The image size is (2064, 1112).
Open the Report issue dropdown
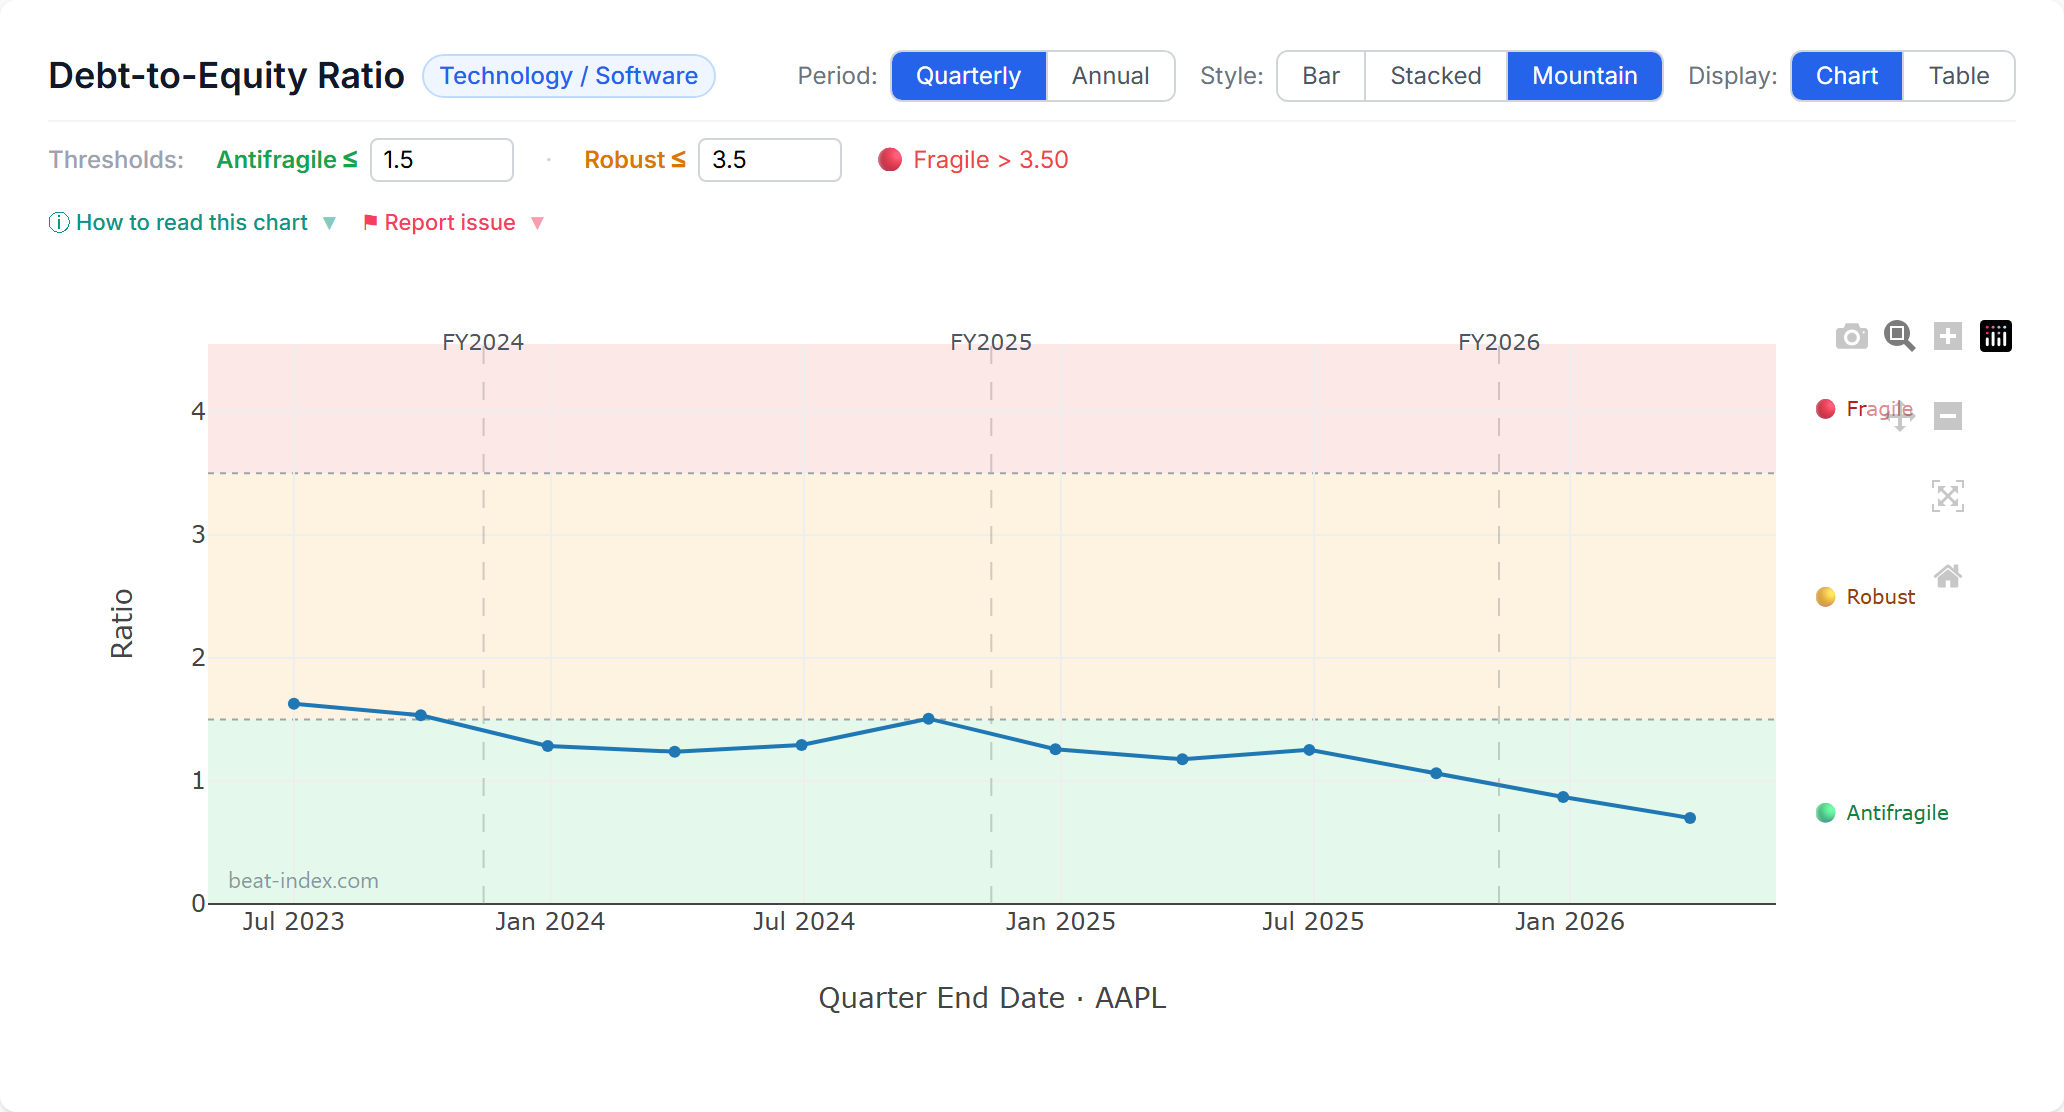coord(453,222)
